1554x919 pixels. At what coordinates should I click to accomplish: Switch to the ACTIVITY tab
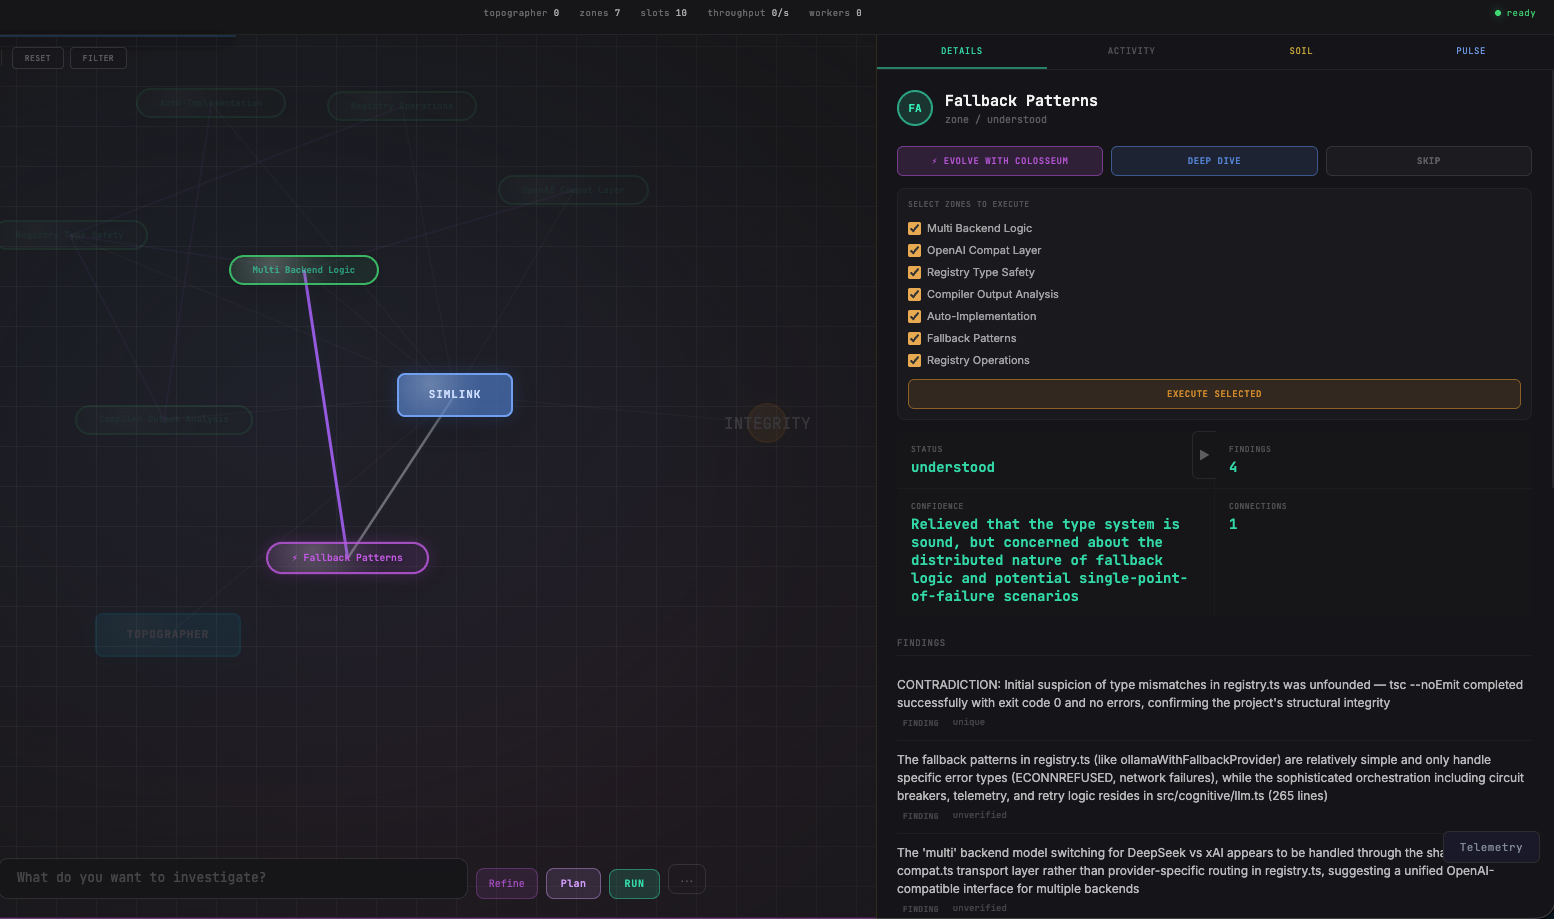[x=1131, y=50]
